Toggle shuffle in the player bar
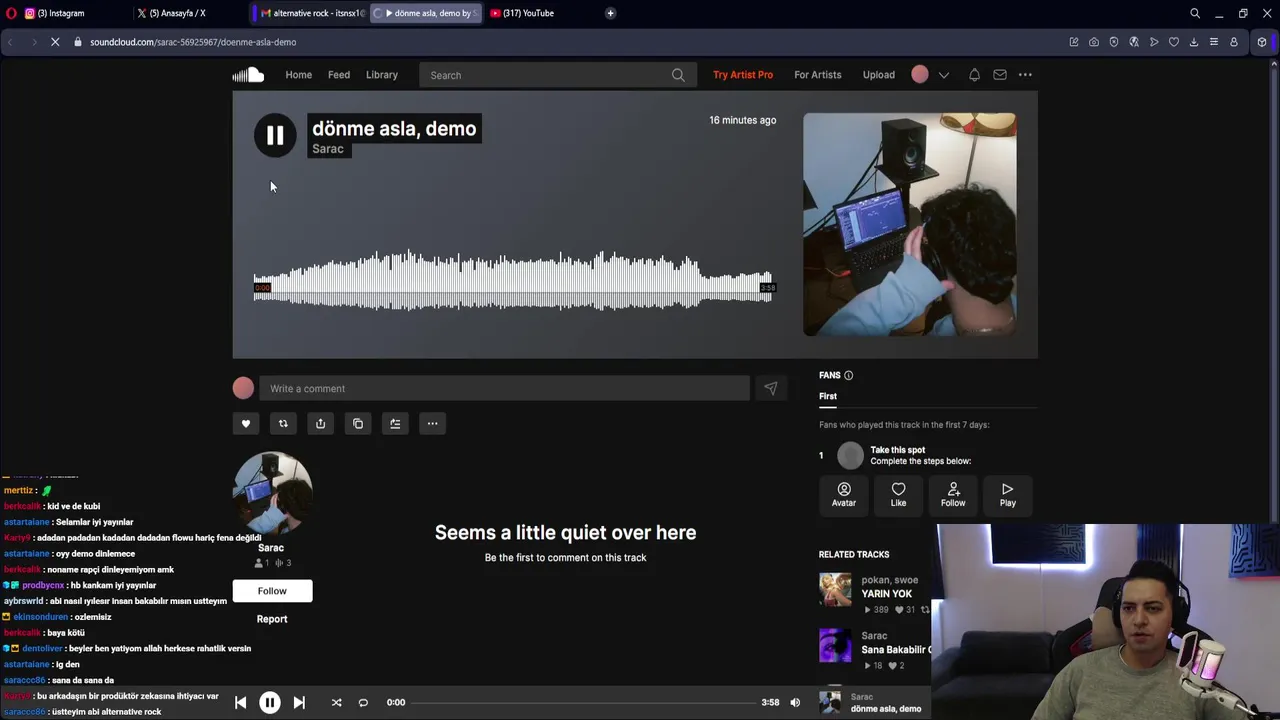 point(336,703)
